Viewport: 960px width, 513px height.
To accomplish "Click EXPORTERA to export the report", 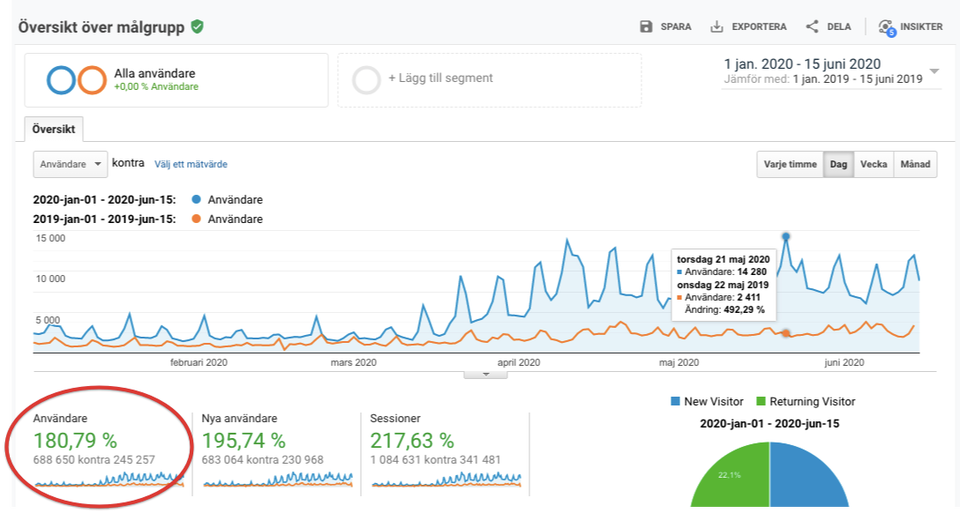I will [759, 27].
